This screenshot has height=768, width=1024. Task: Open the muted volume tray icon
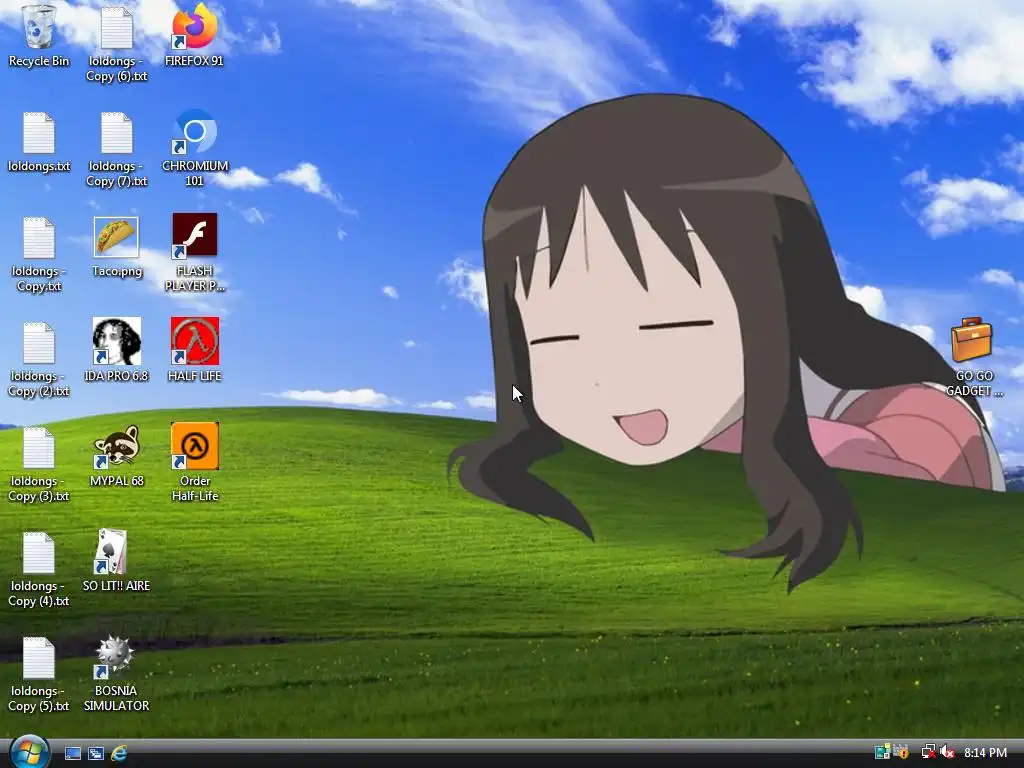pyautogui.click(x=948, y=752)
